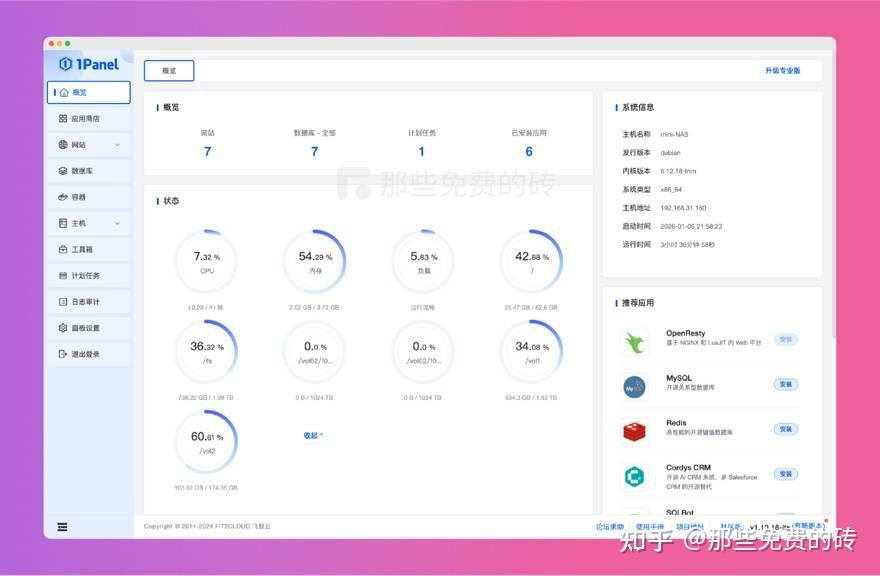Install Redis with its 安装 button
This screenshot has width=880, height=576.
point(786,429)
